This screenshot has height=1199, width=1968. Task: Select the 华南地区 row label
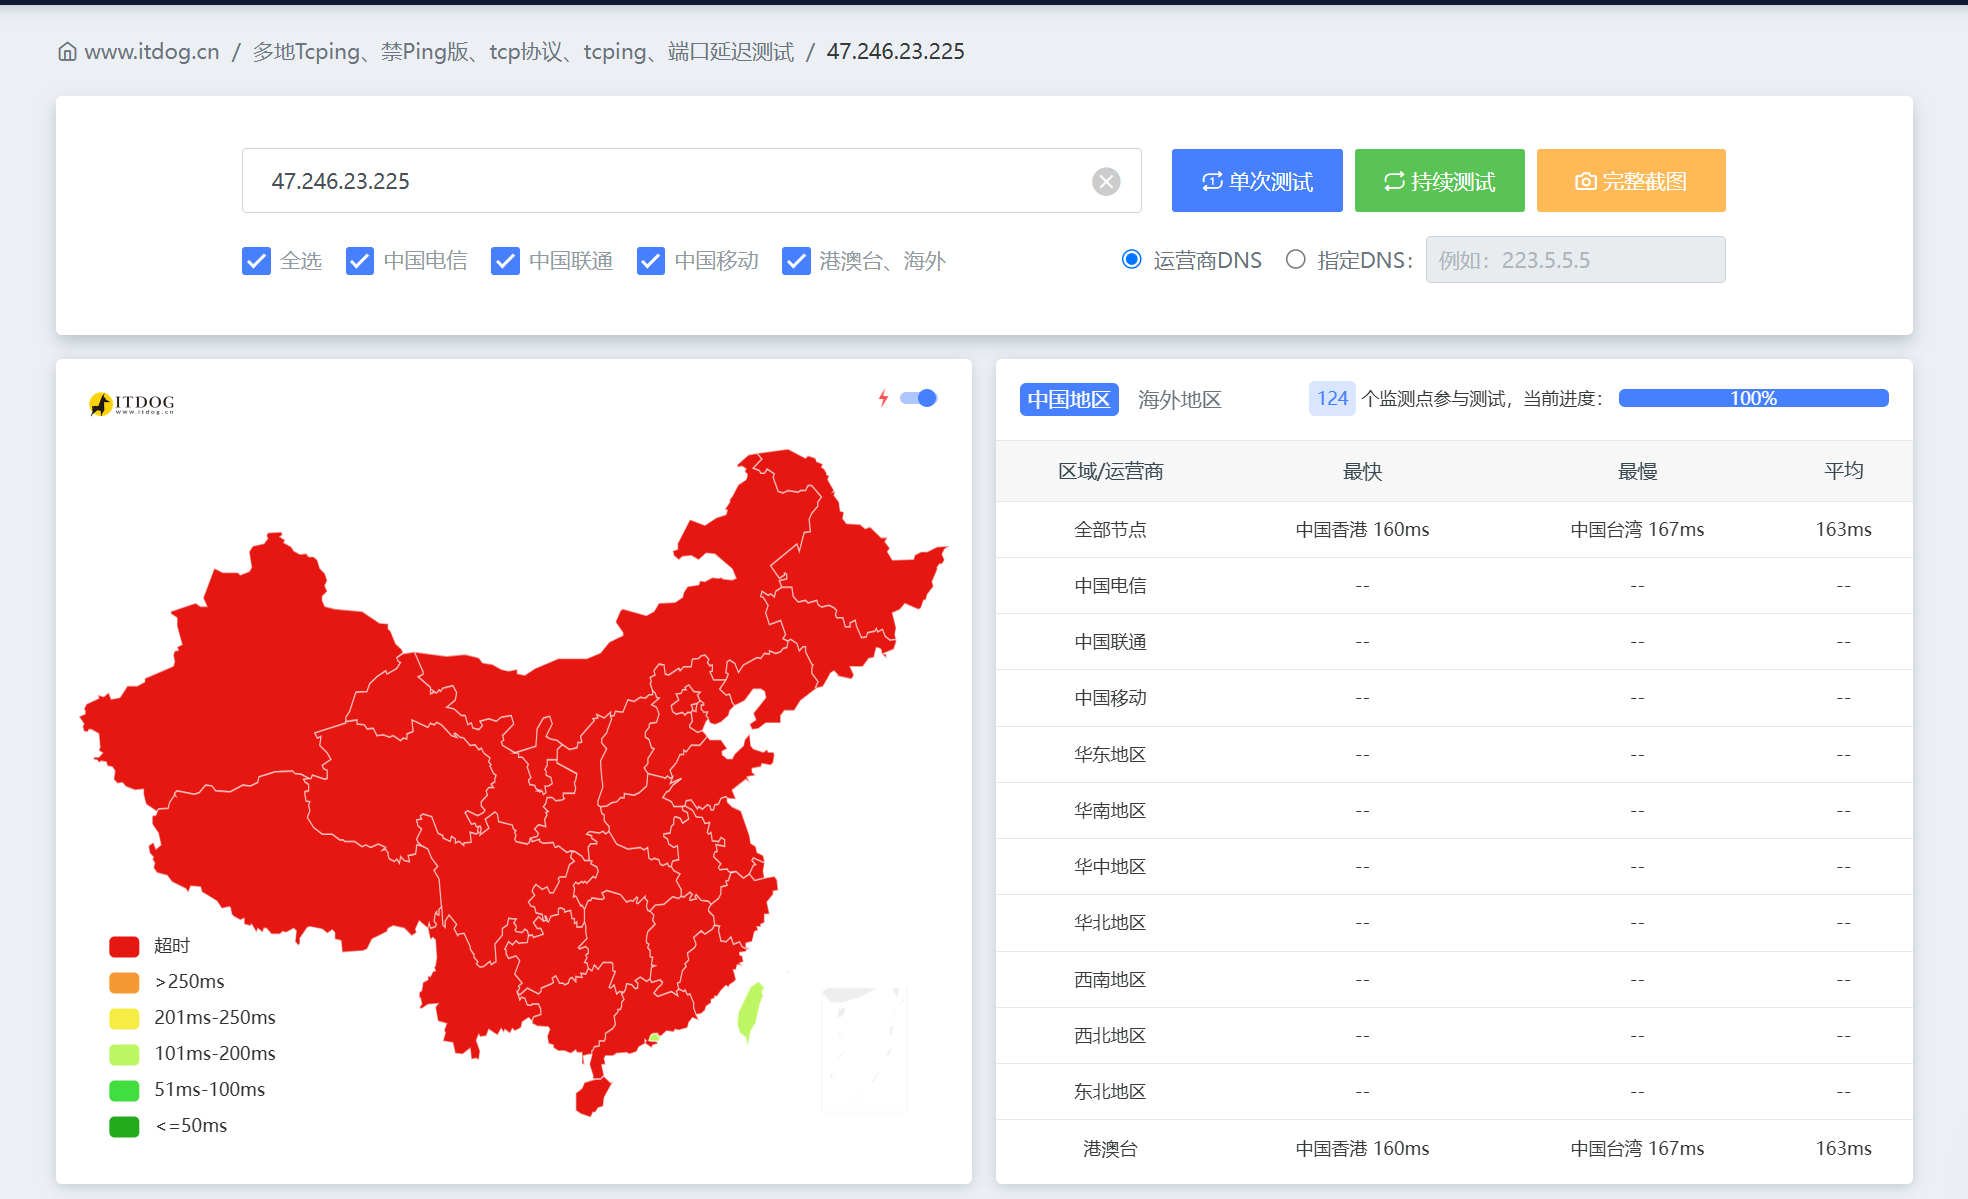tap(1110, 811)
